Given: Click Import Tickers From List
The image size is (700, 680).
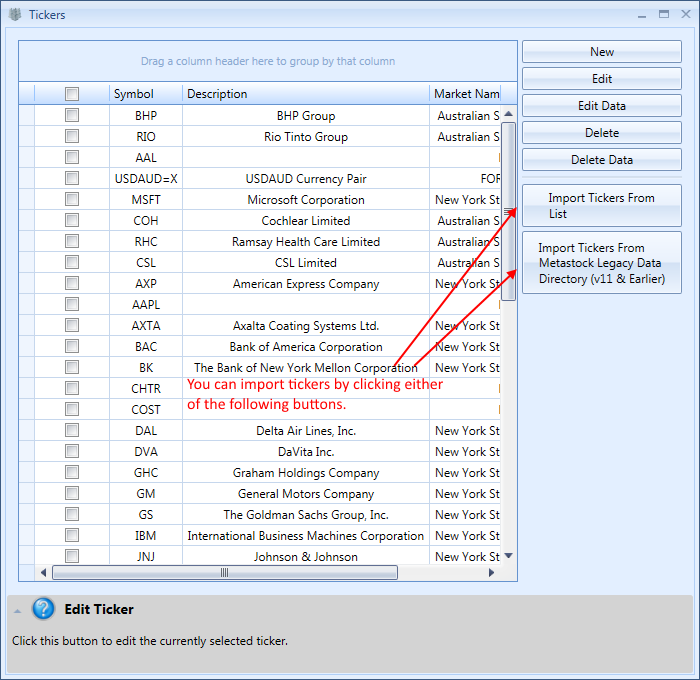Looking at the screenshot, I should coord(602,206).
